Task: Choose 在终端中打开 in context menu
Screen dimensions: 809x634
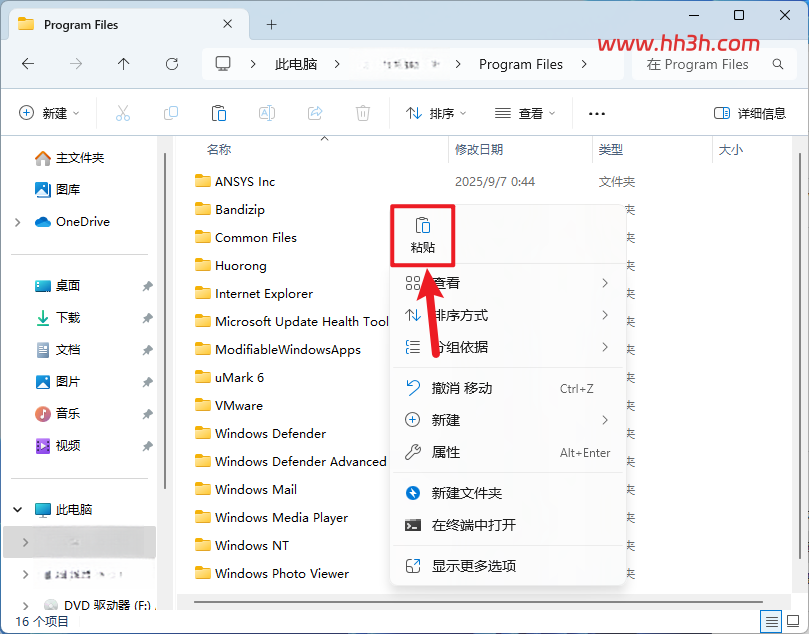Action: (x=508, y=526)
